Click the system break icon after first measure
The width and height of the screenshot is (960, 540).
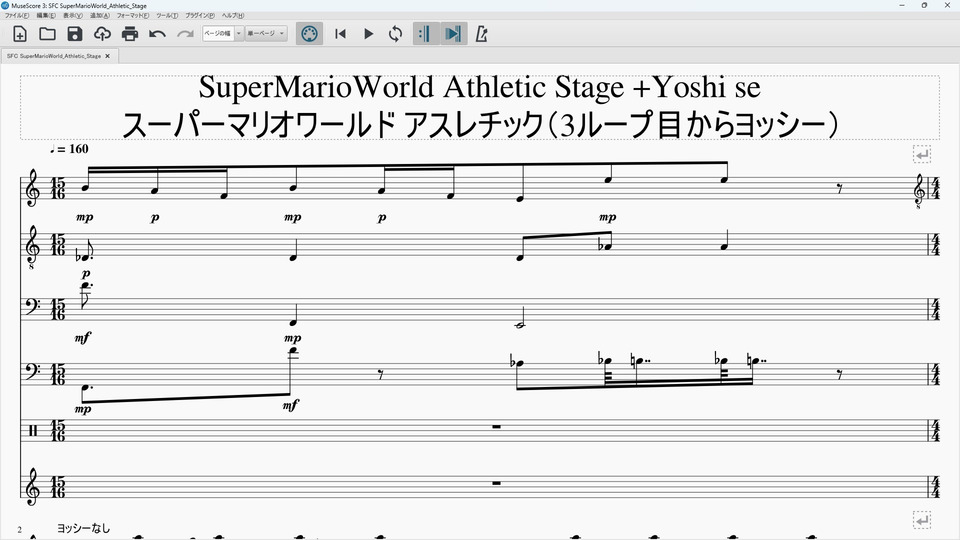(x=922, y=154)
